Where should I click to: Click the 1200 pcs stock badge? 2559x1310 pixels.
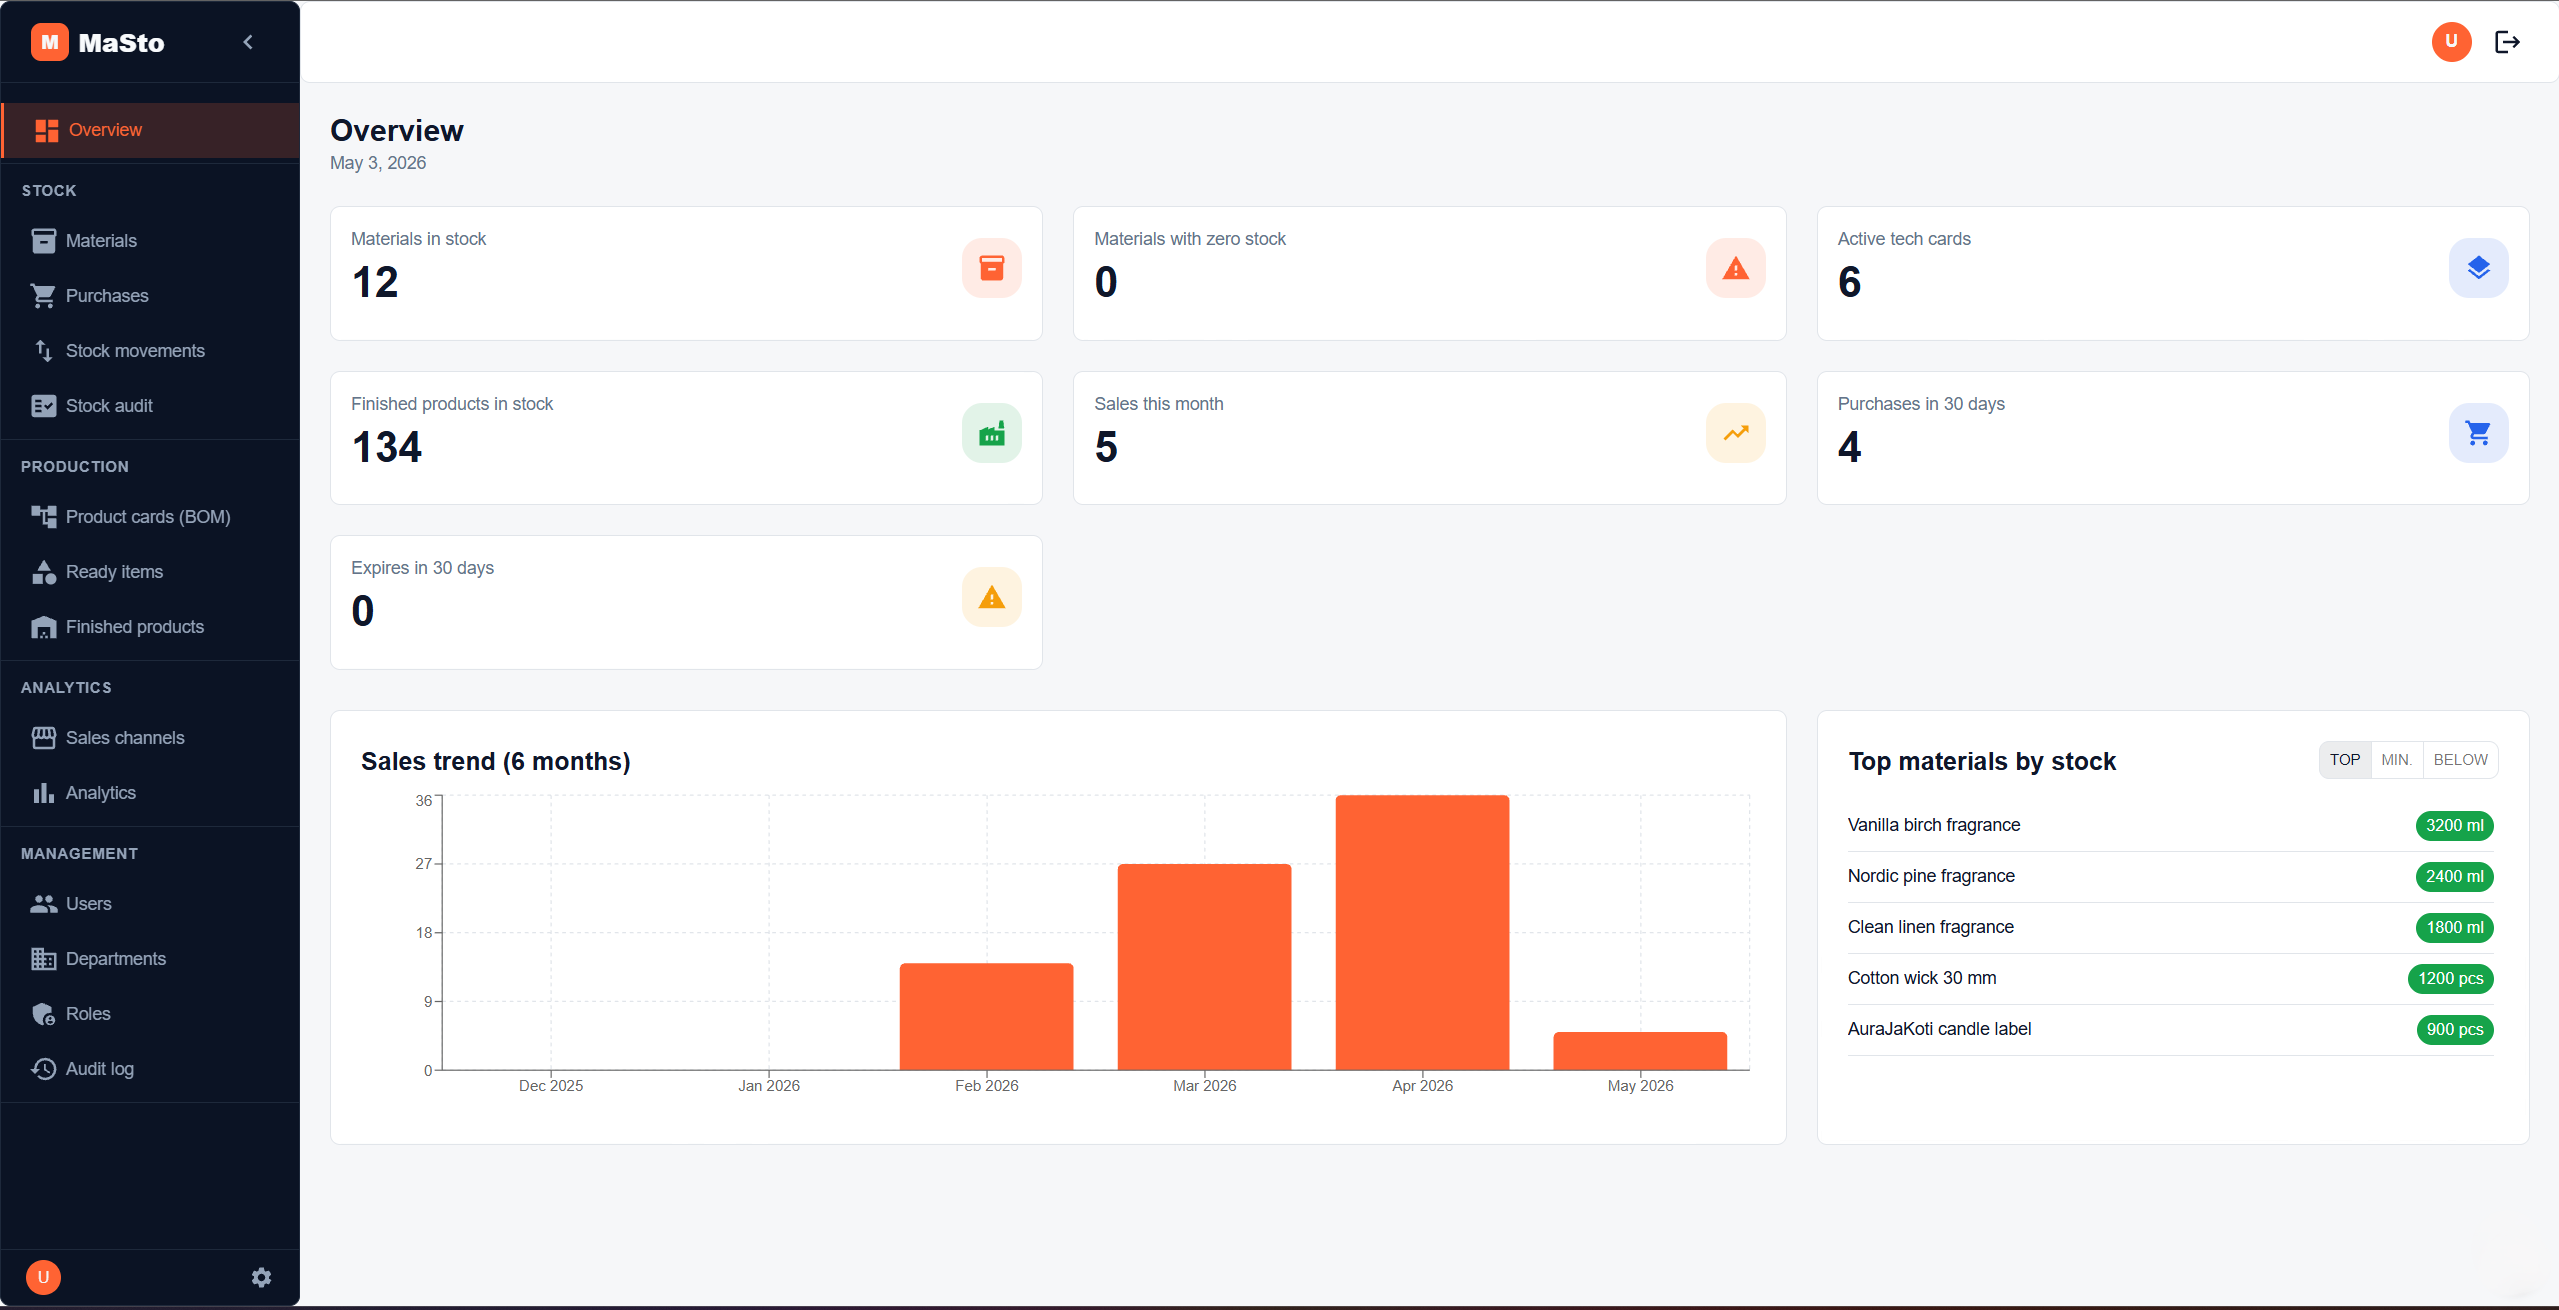coord(2450,979)
